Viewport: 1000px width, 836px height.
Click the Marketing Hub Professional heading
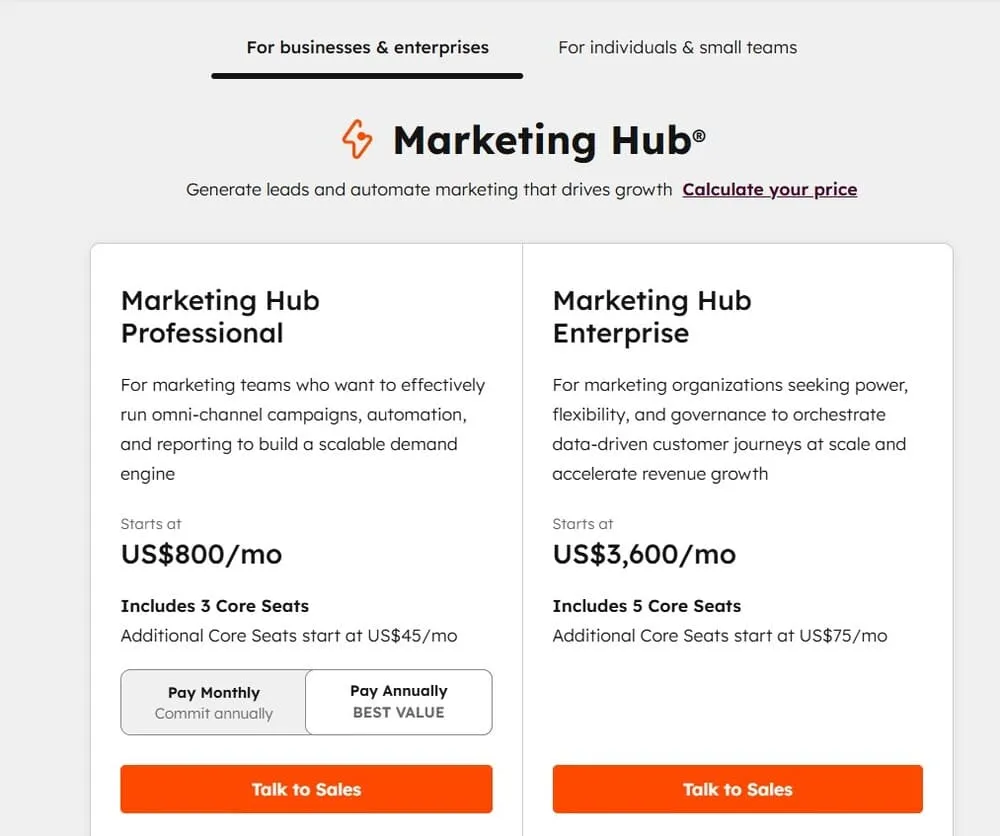[x=220, y=316]
